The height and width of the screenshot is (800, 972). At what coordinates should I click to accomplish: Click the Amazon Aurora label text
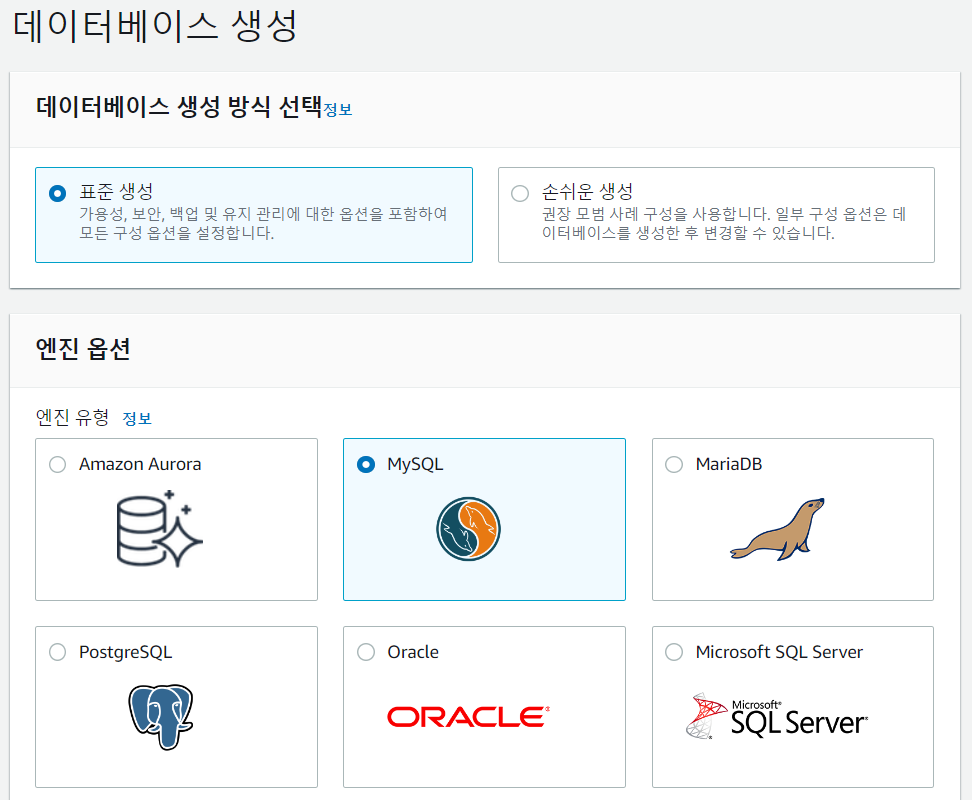(x=140, y=464)
